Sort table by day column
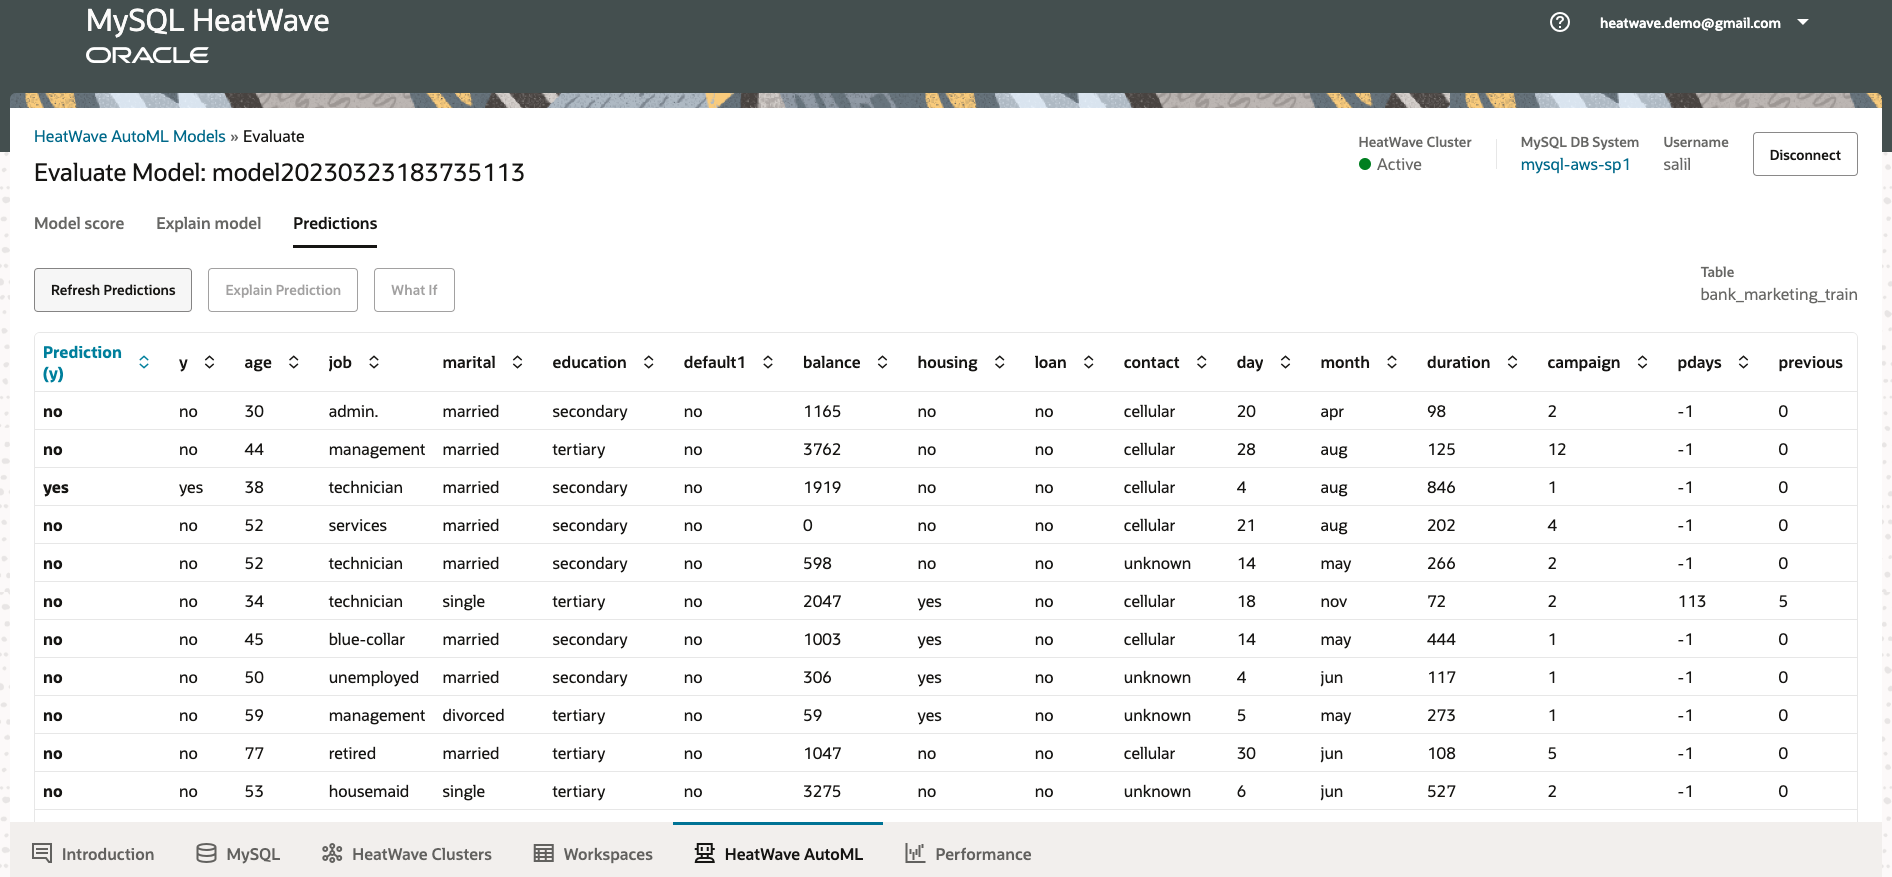The image size is (1892, 877). click(1286, 362)
